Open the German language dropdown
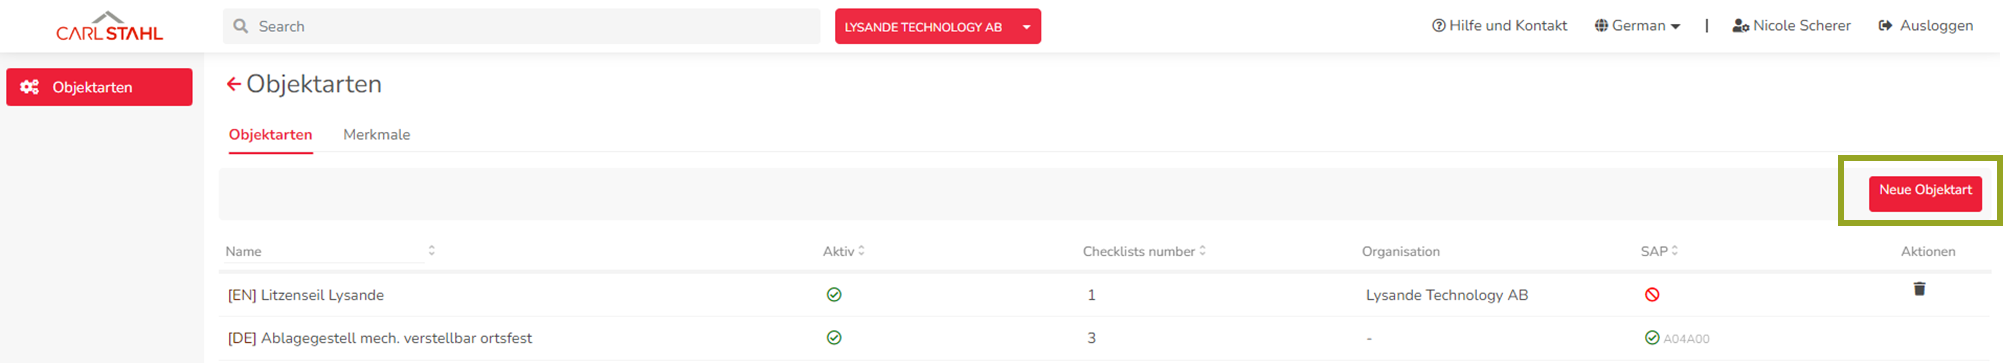The height and width of the screenshot is (363, 2003). (1637, 26)
